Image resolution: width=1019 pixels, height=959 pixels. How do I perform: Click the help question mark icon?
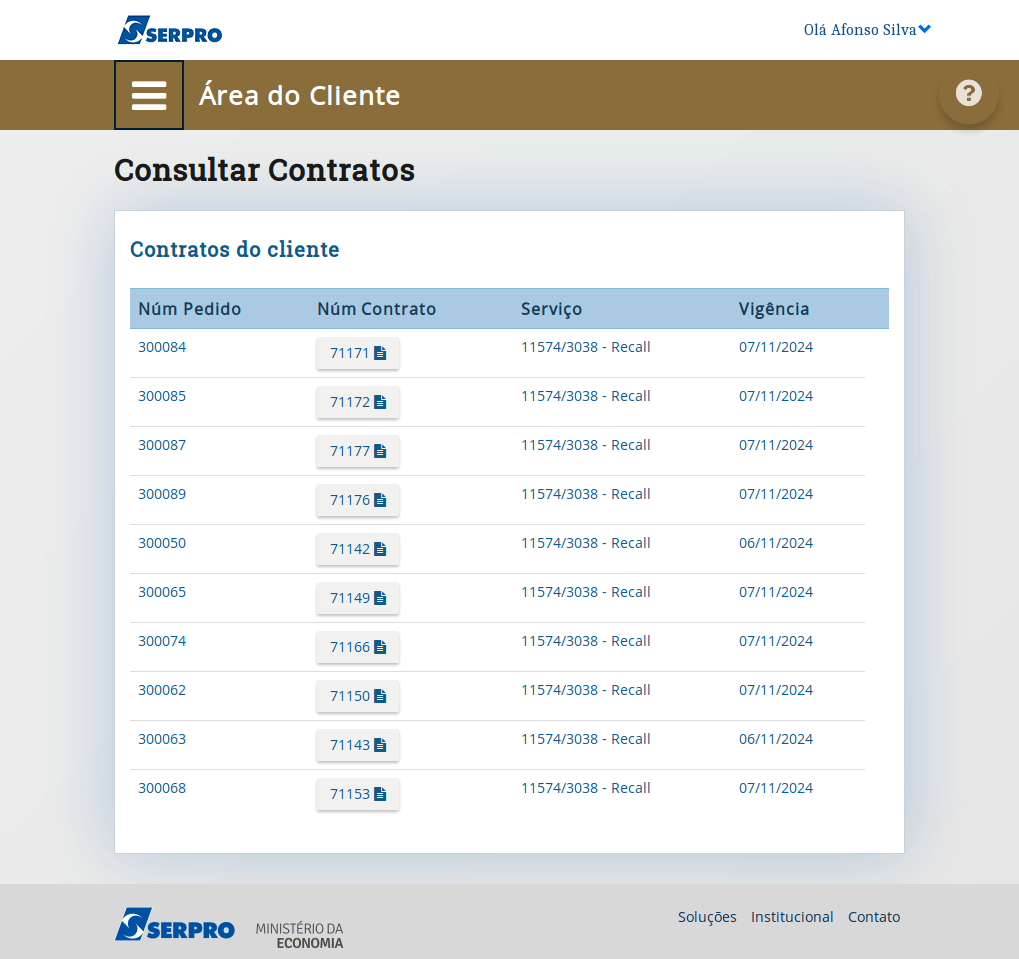tap(968, 94)
